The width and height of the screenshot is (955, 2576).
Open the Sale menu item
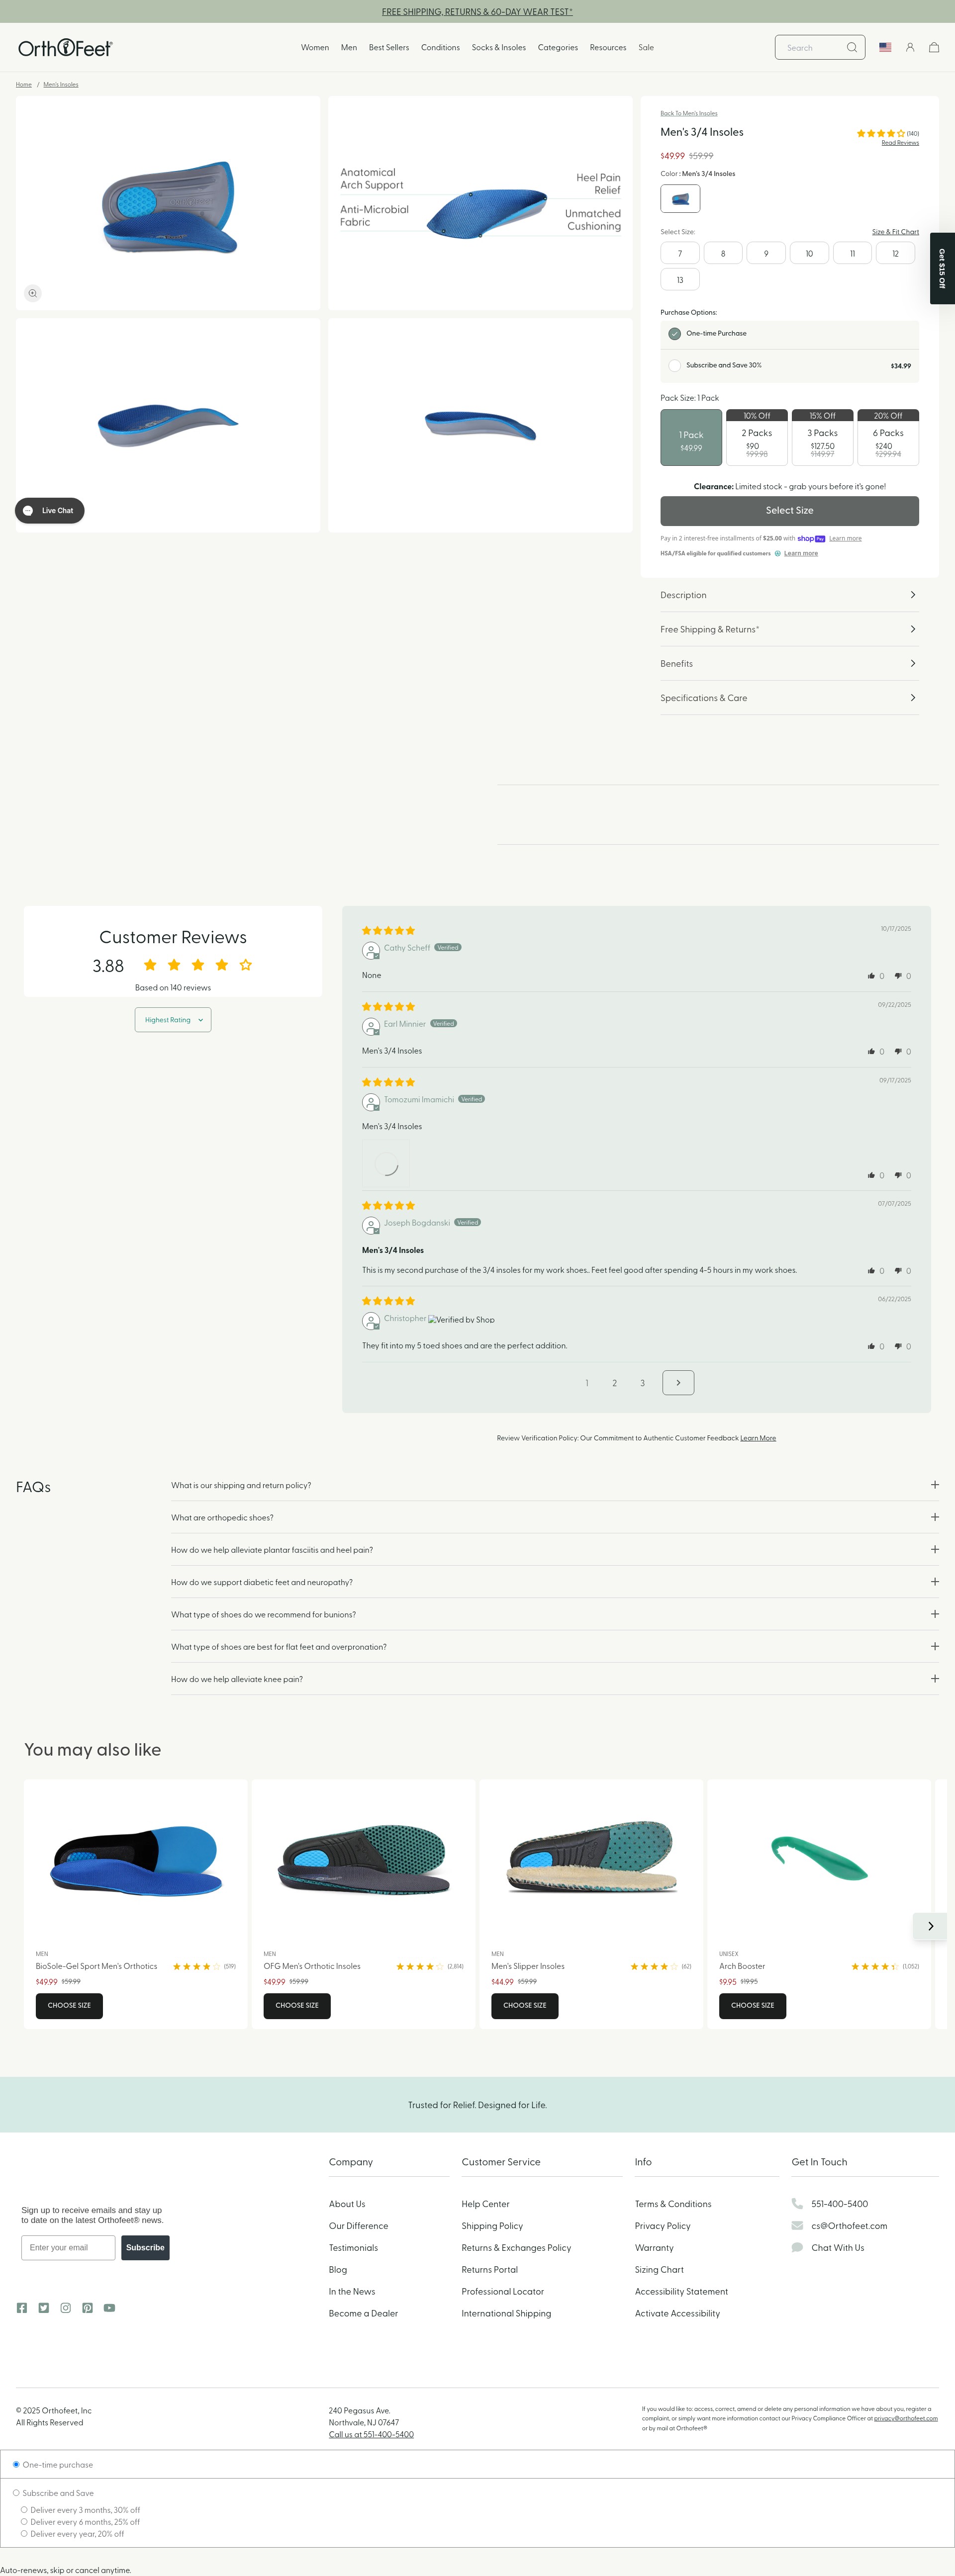pos(646,47)
